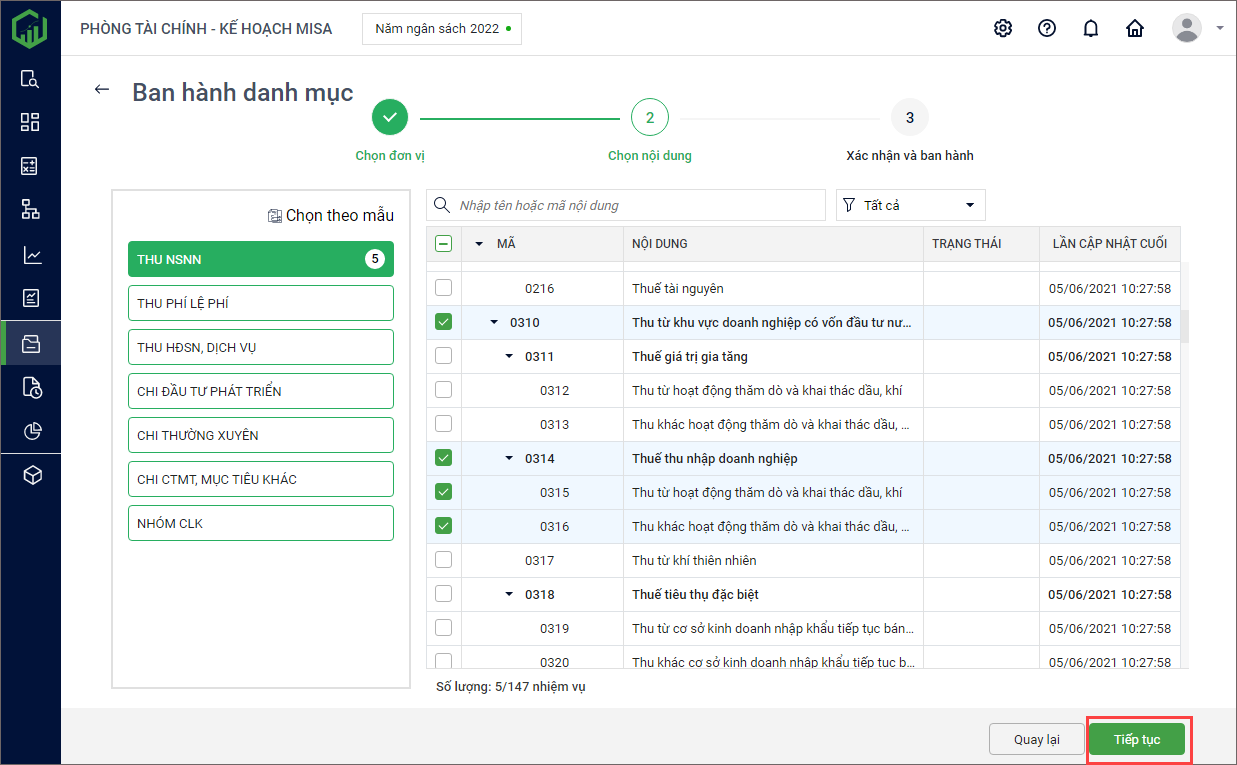Focus the Nhập tên hoặc mã nội dung field
Image resolution: width=1237 pixels, height=765 pixels.
tap(626, 205)
